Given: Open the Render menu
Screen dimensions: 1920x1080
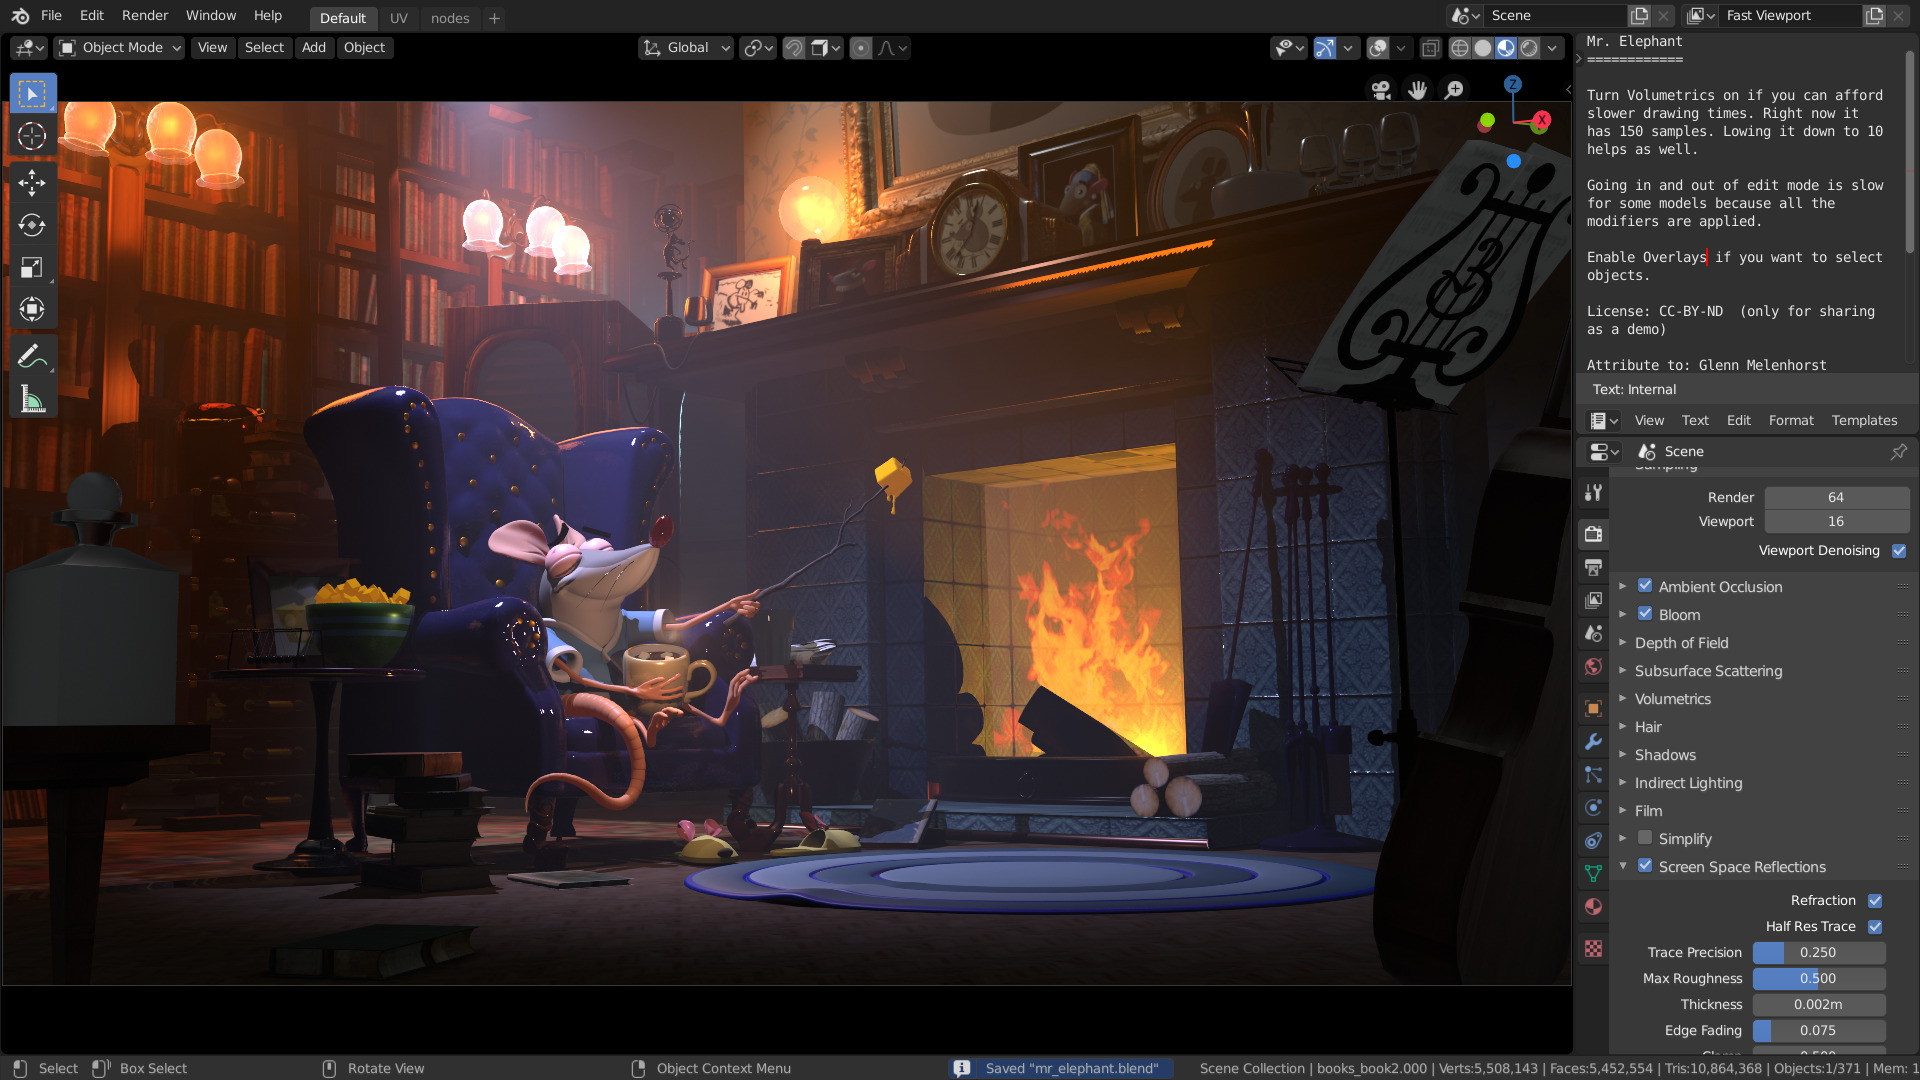Looking at the screenshot, I should tap(145, 16).
